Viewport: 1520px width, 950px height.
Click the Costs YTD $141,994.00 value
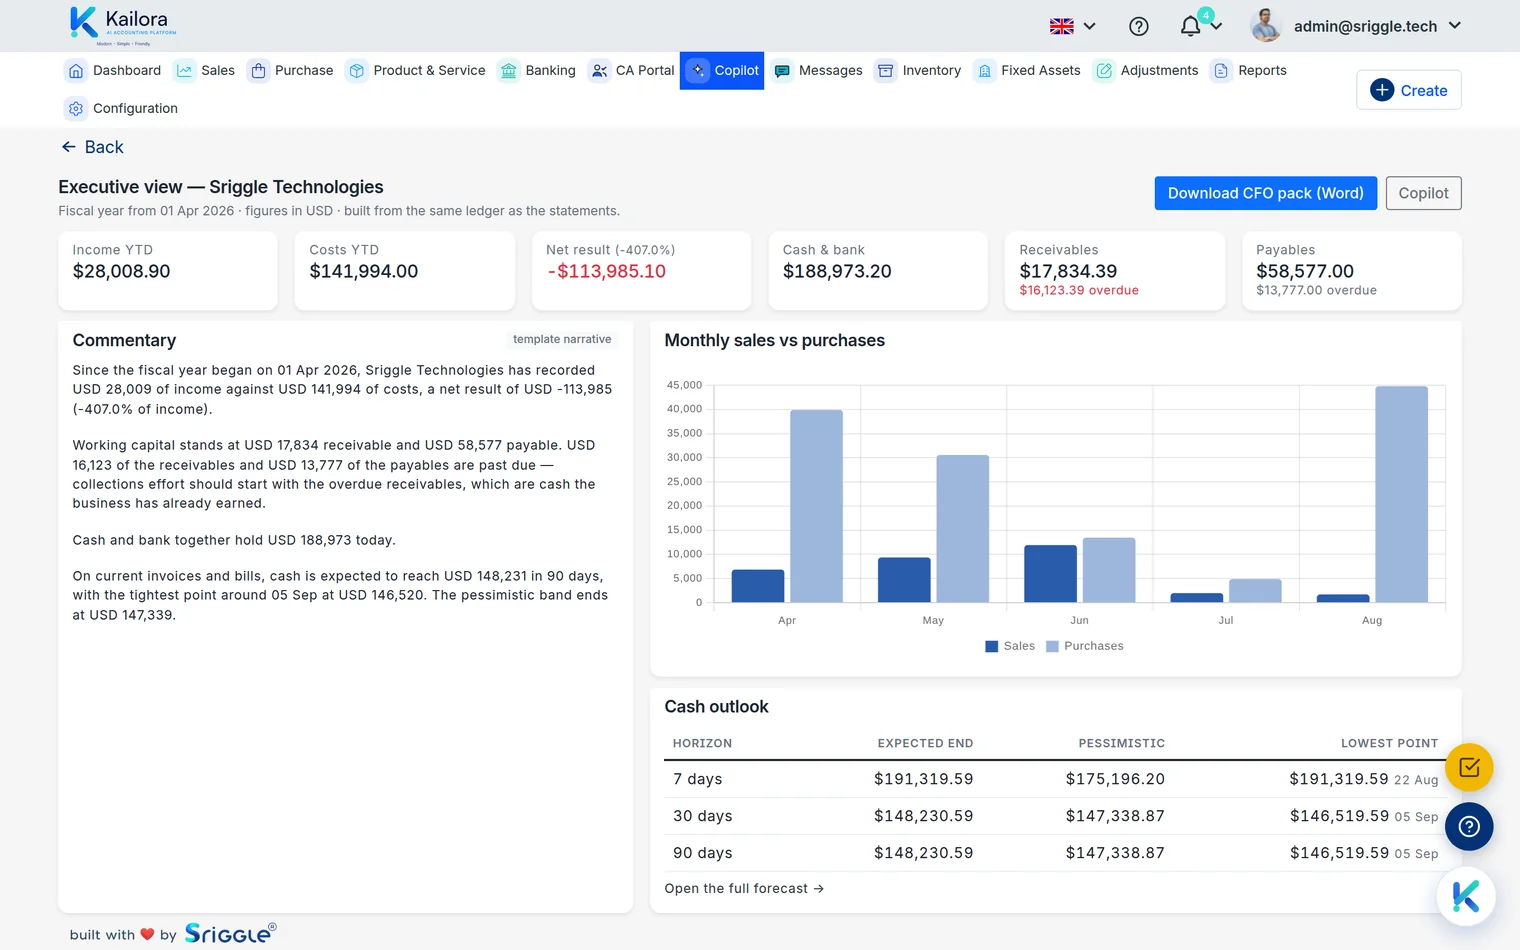pyautogui.click(x=364, y=272)
